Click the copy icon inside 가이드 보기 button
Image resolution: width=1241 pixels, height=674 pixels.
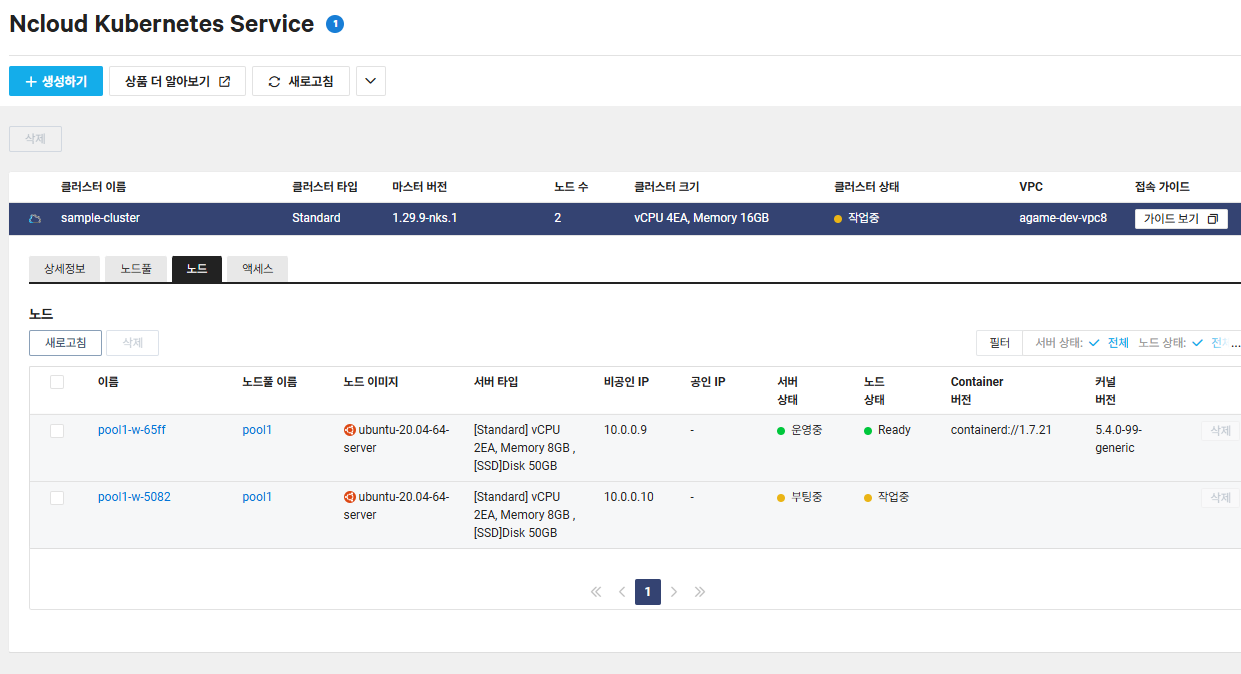pos(1213,218)
